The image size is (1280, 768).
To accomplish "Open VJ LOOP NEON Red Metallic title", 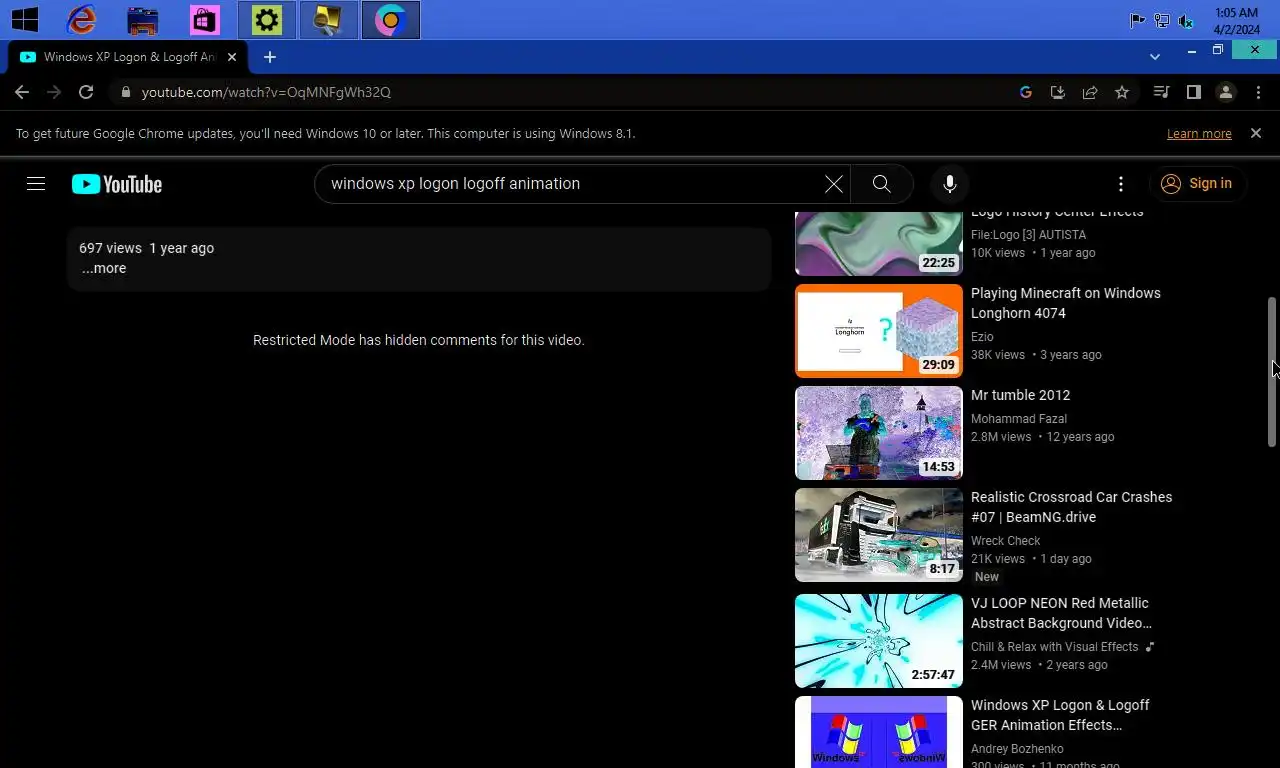I will point(1061,613).
